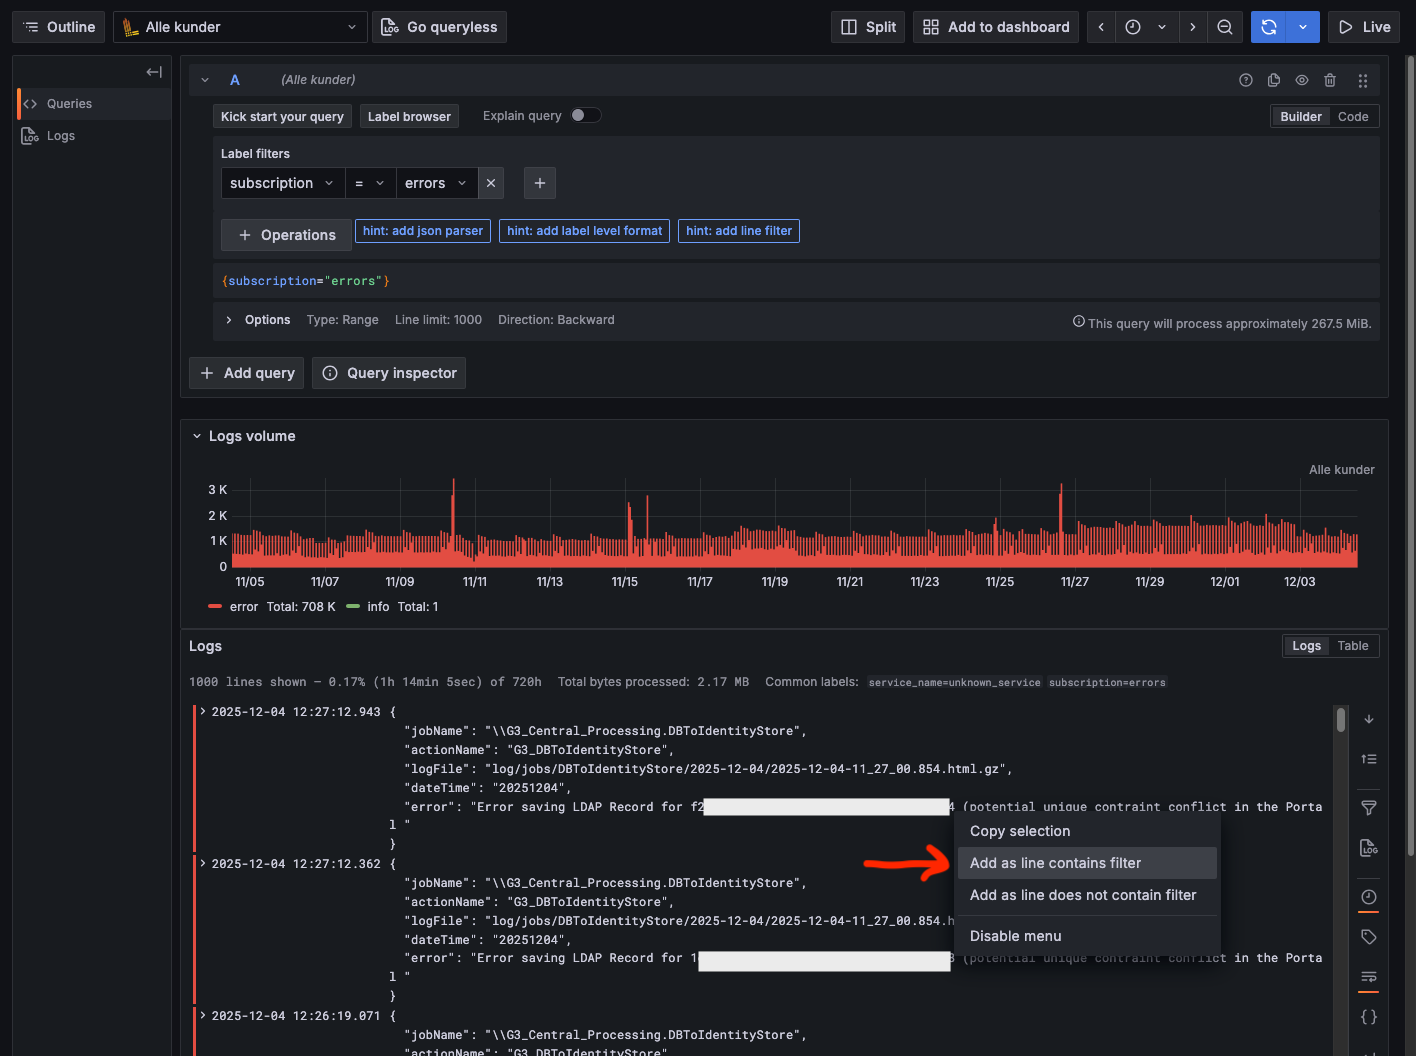Delete query A with trash icon
This screenshot has width=1416, height=1056.
click(1329, 80)
